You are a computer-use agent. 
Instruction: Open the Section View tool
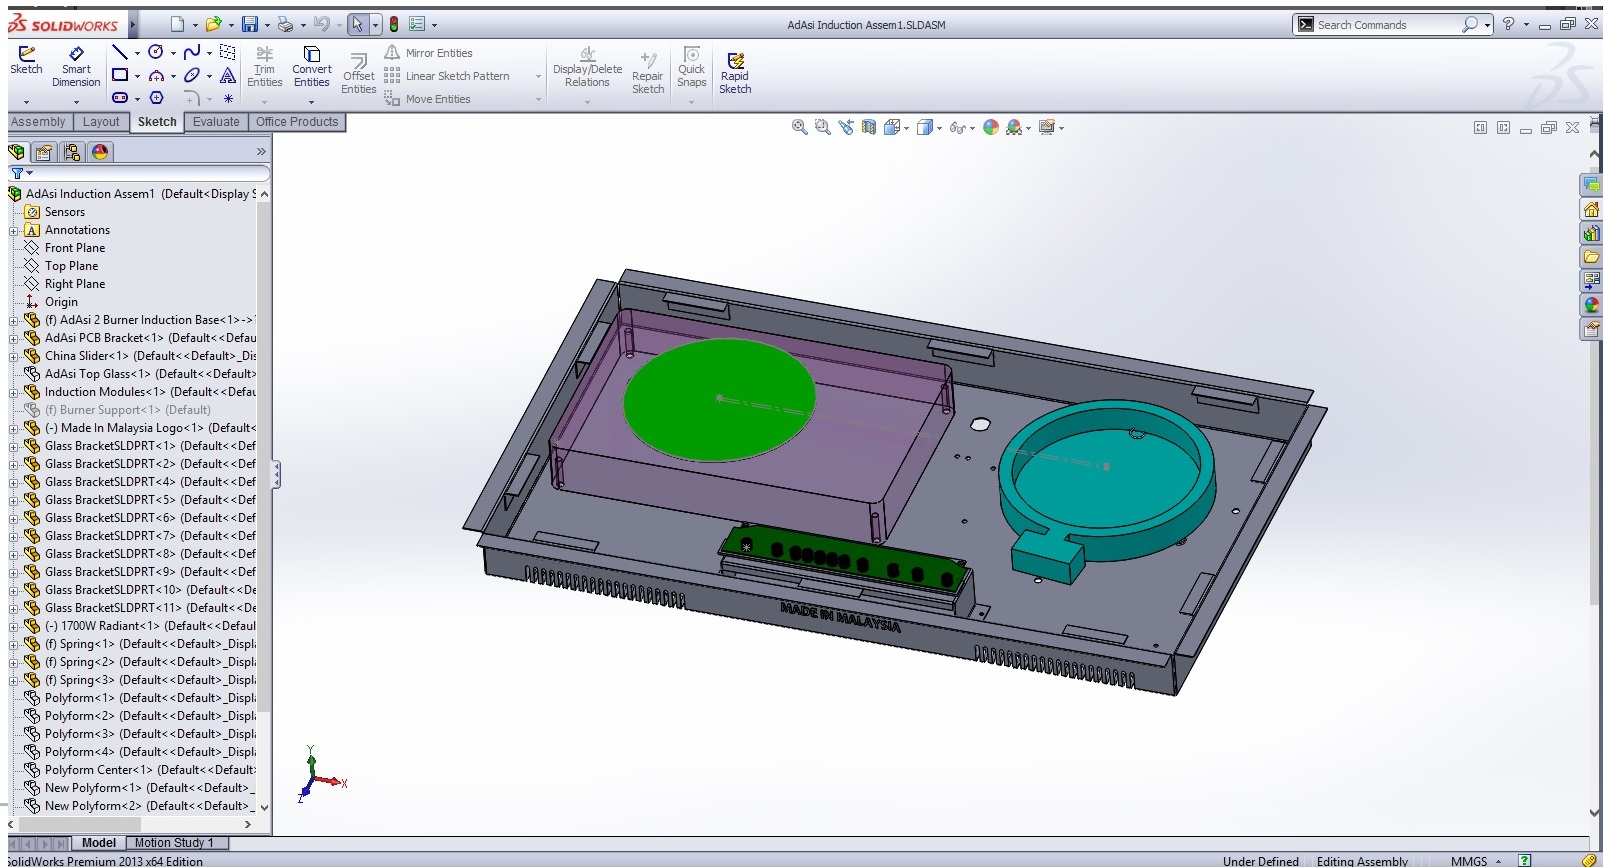coord(869,127)
